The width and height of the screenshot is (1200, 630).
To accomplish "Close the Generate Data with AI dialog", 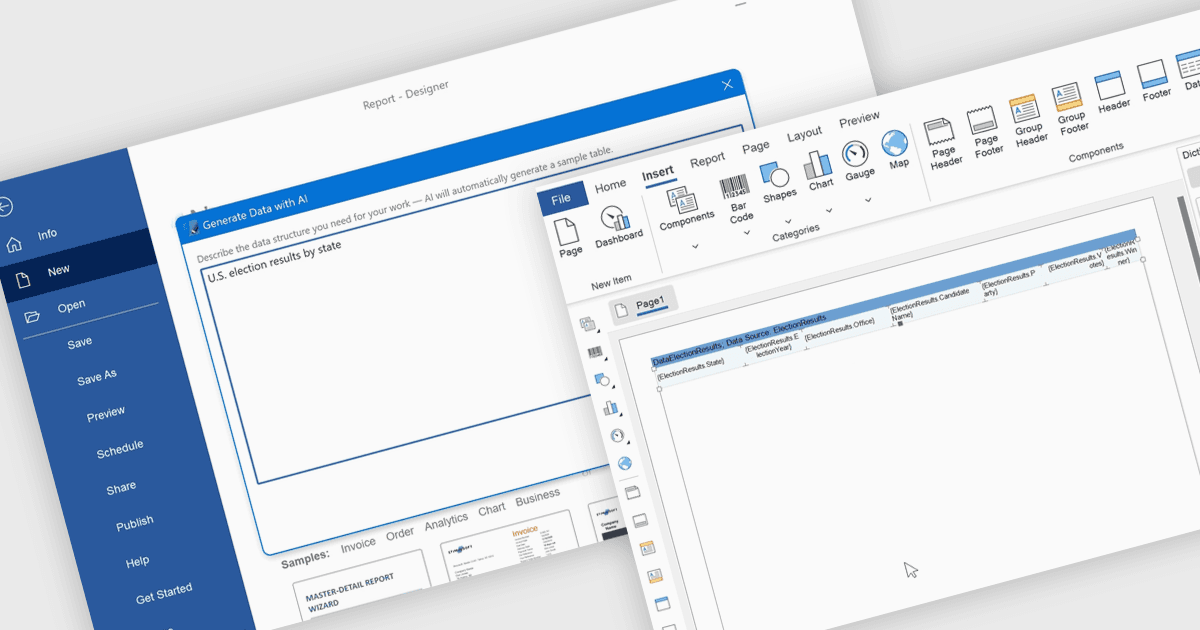I will [726, 85].
